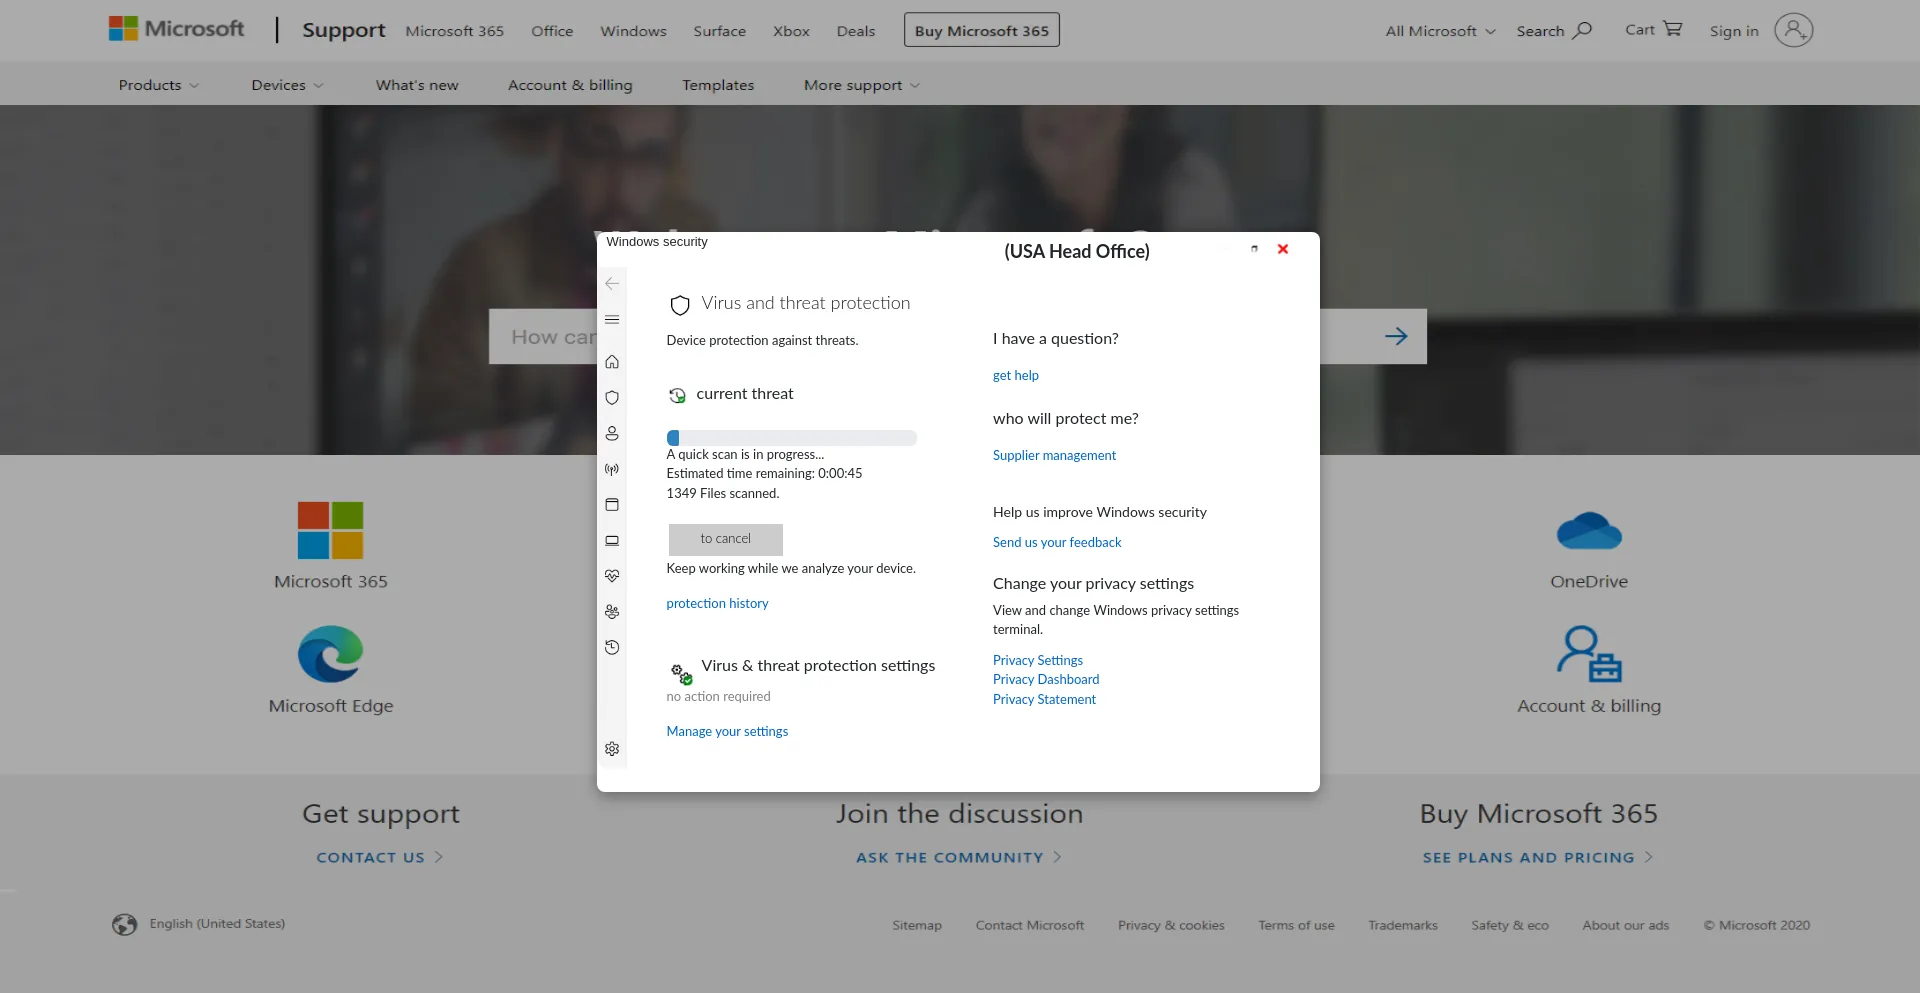Click the gears icon beside threat protection settings
1920x993 pixels.
[x=682, y=674]
